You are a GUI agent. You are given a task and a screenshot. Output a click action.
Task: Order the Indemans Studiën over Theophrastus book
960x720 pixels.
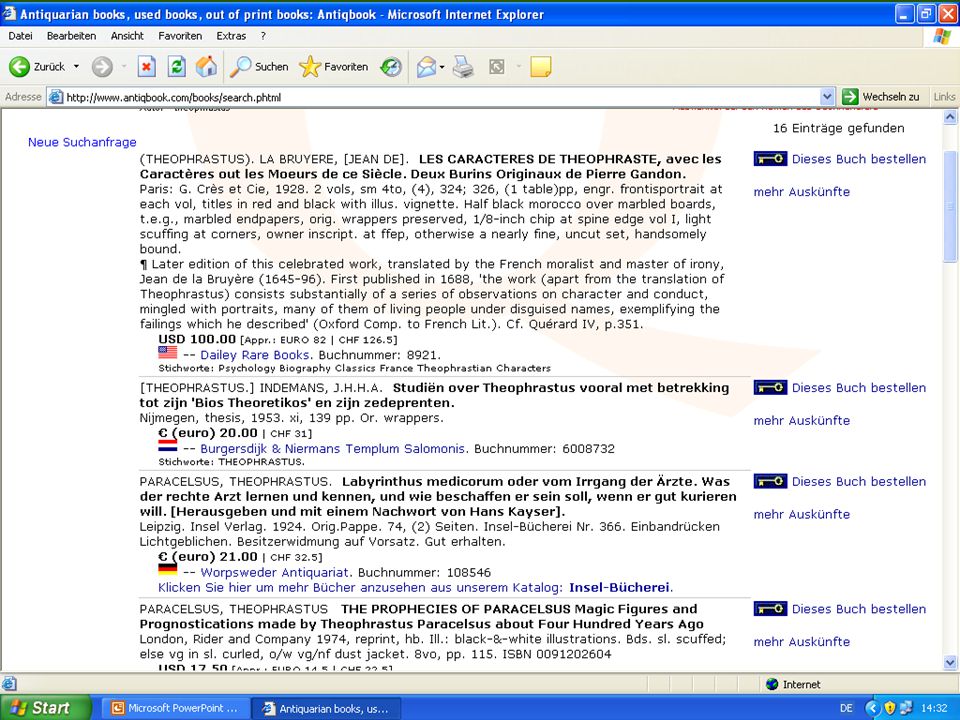click(x=858, y=388)
